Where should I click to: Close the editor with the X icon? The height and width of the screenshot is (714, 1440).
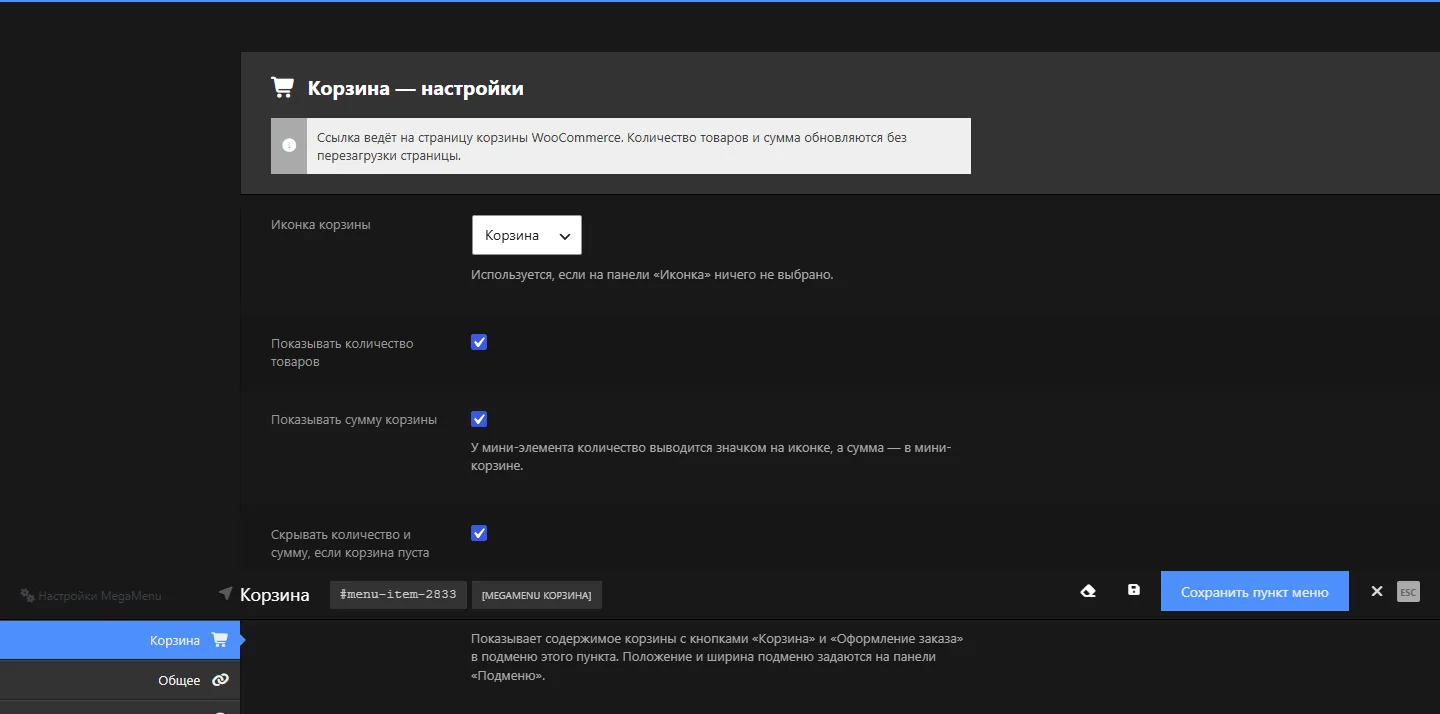click(1376, 591)
